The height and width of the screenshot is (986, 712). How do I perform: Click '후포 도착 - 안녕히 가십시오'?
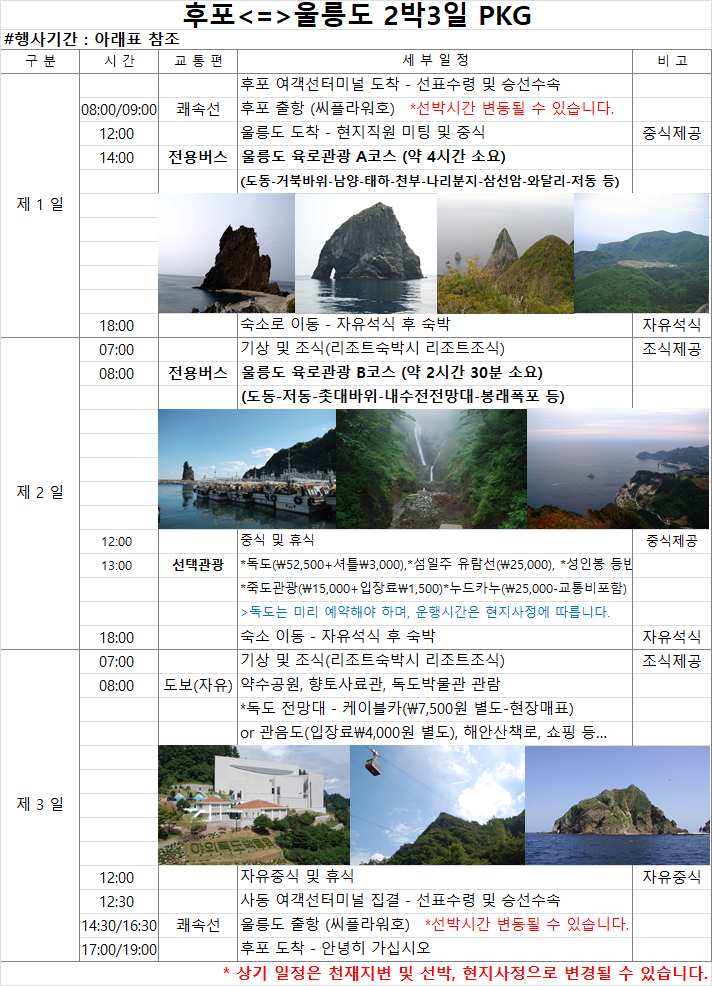tap(335, 948)
